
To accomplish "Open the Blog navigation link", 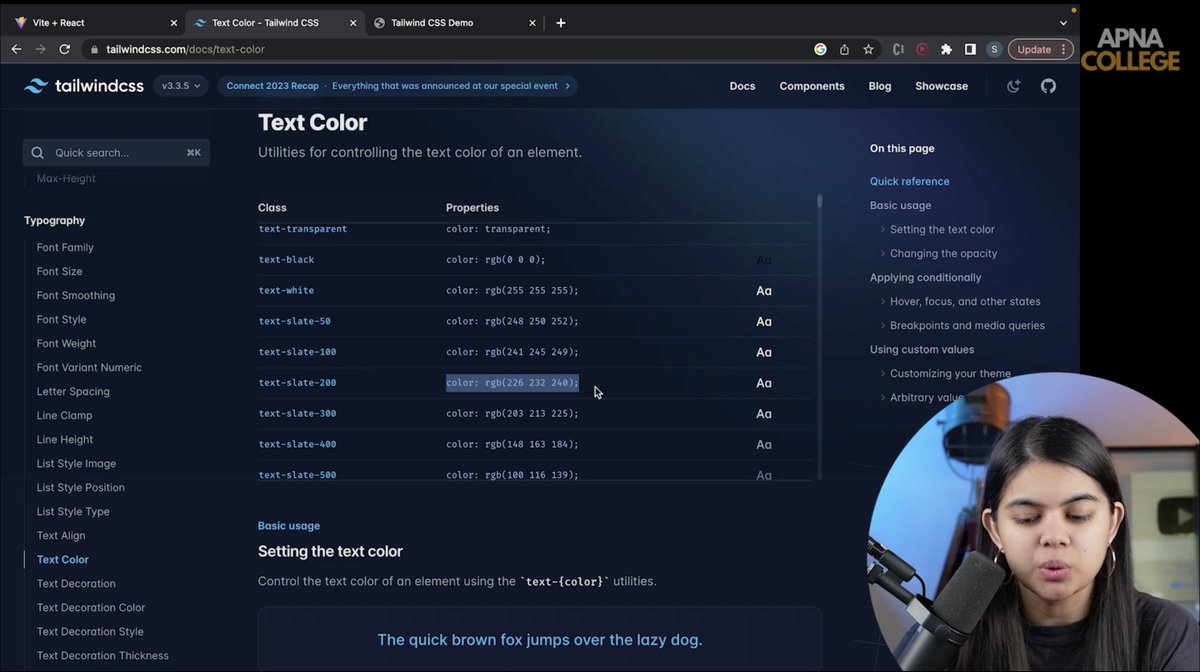I will (880, 86).
